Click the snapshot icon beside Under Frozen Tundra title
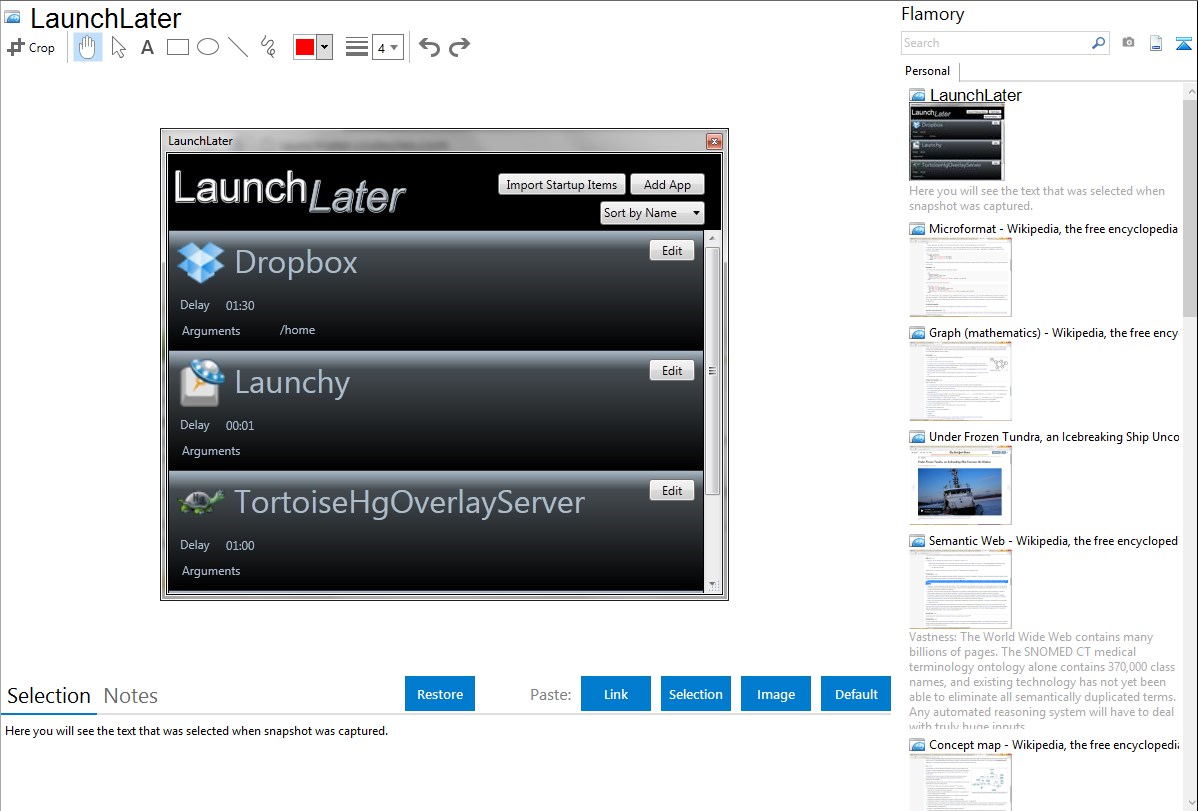This screenshot has width=1198, height=811. click(x=918, y=437)
